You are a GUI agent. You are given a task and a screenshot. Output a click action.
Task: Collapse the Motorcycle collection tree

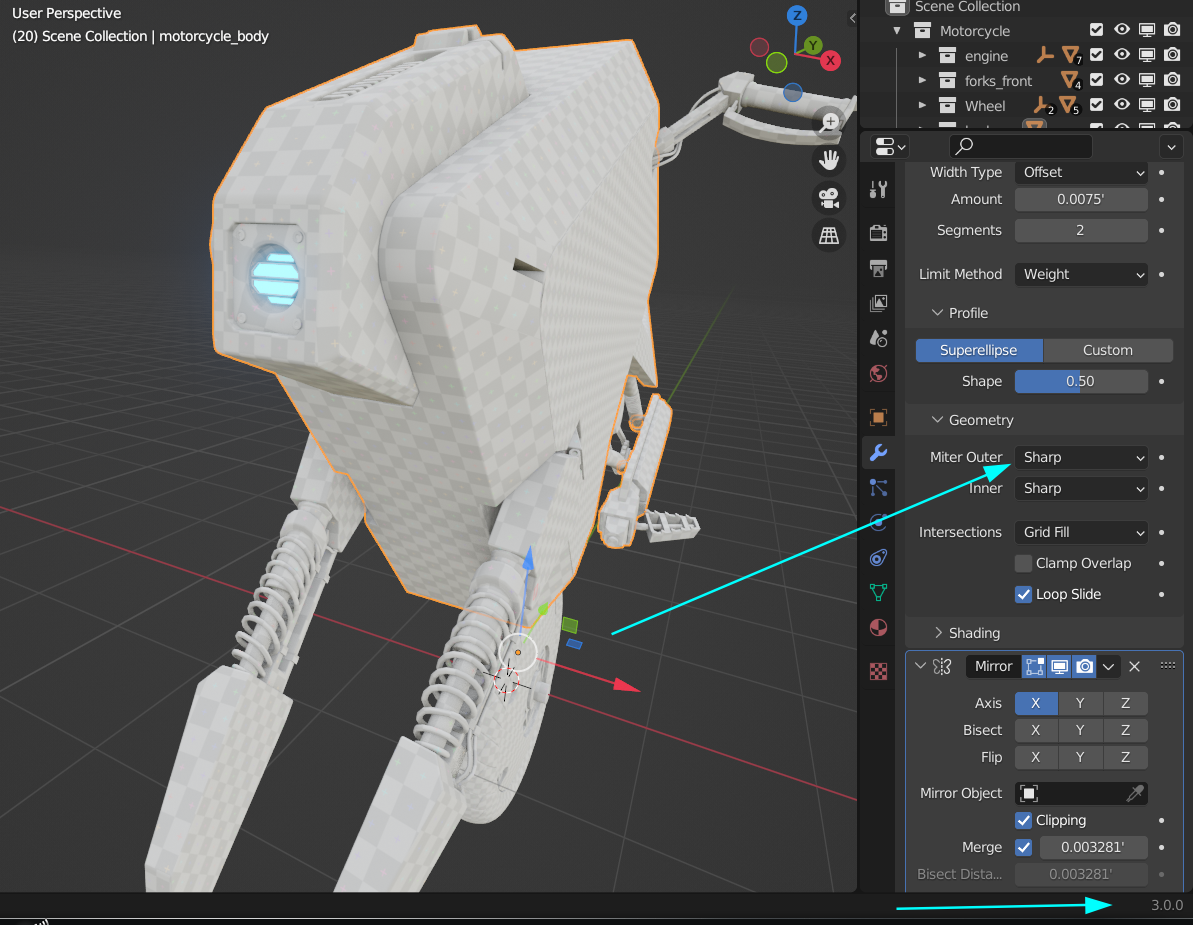click(x=897, y=30)
